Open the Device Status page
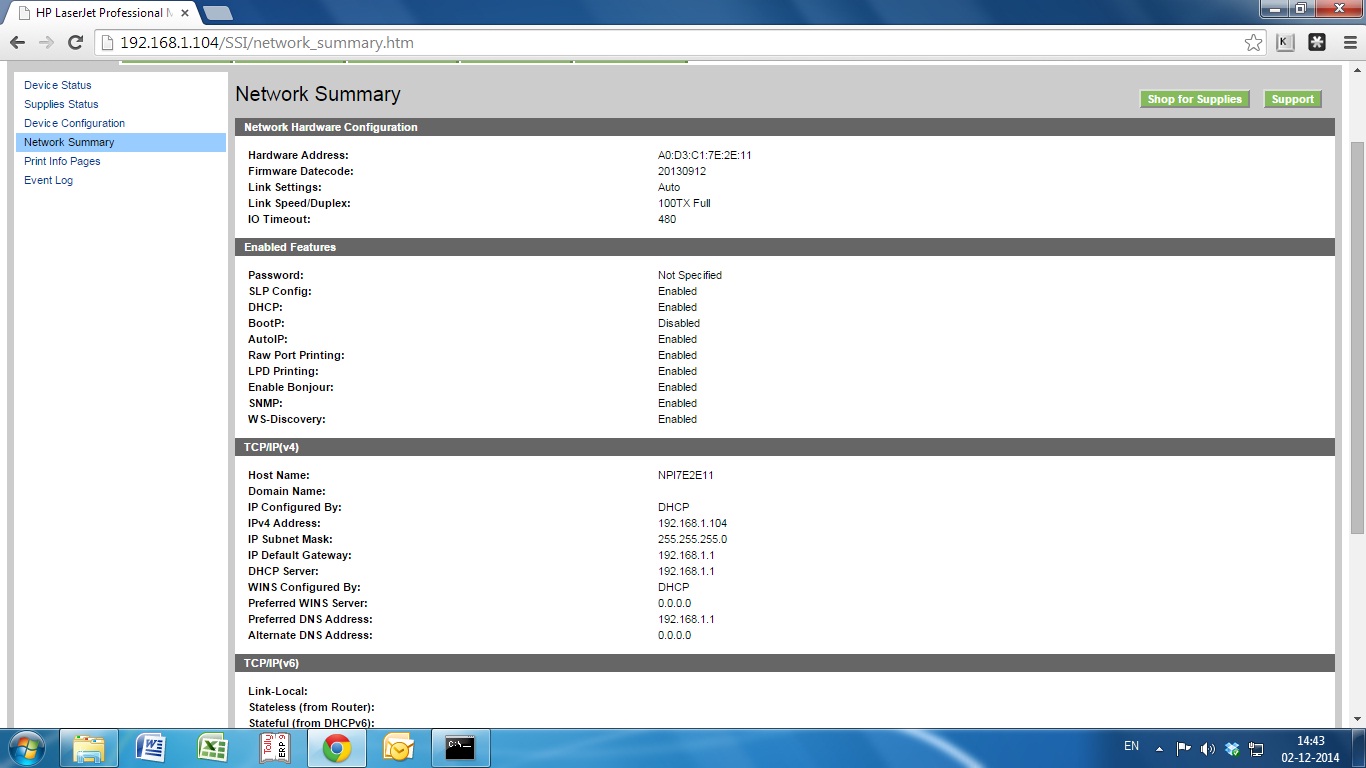The height and width of the screenshot is (768, 1366). tap(58, 85)
